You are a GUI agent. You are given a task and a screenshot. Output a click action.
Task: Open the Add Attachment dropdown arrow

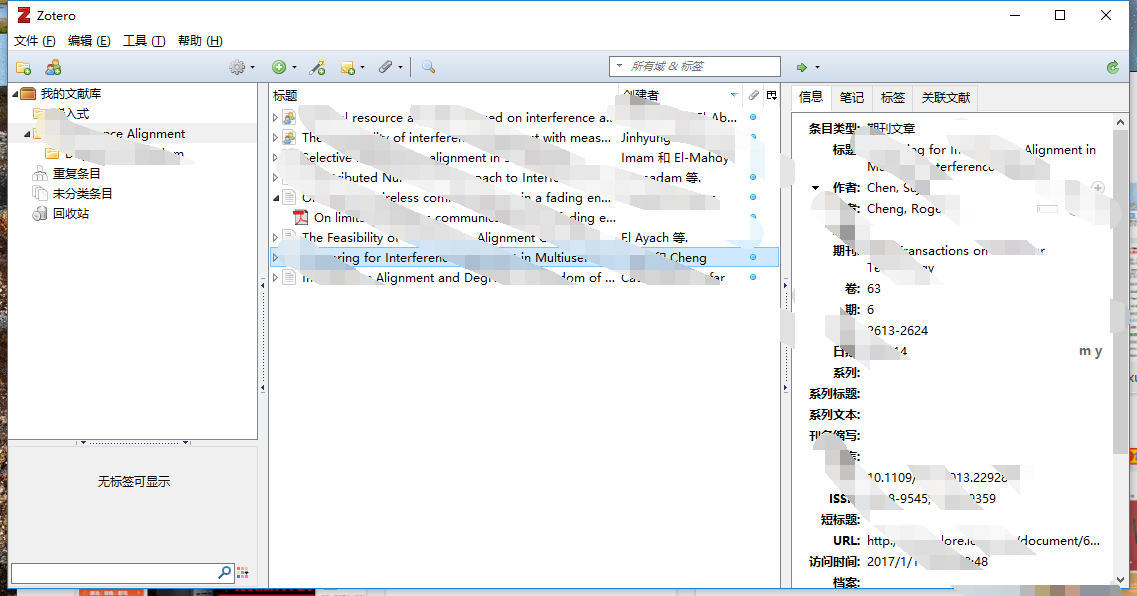(x=400, y=67)
